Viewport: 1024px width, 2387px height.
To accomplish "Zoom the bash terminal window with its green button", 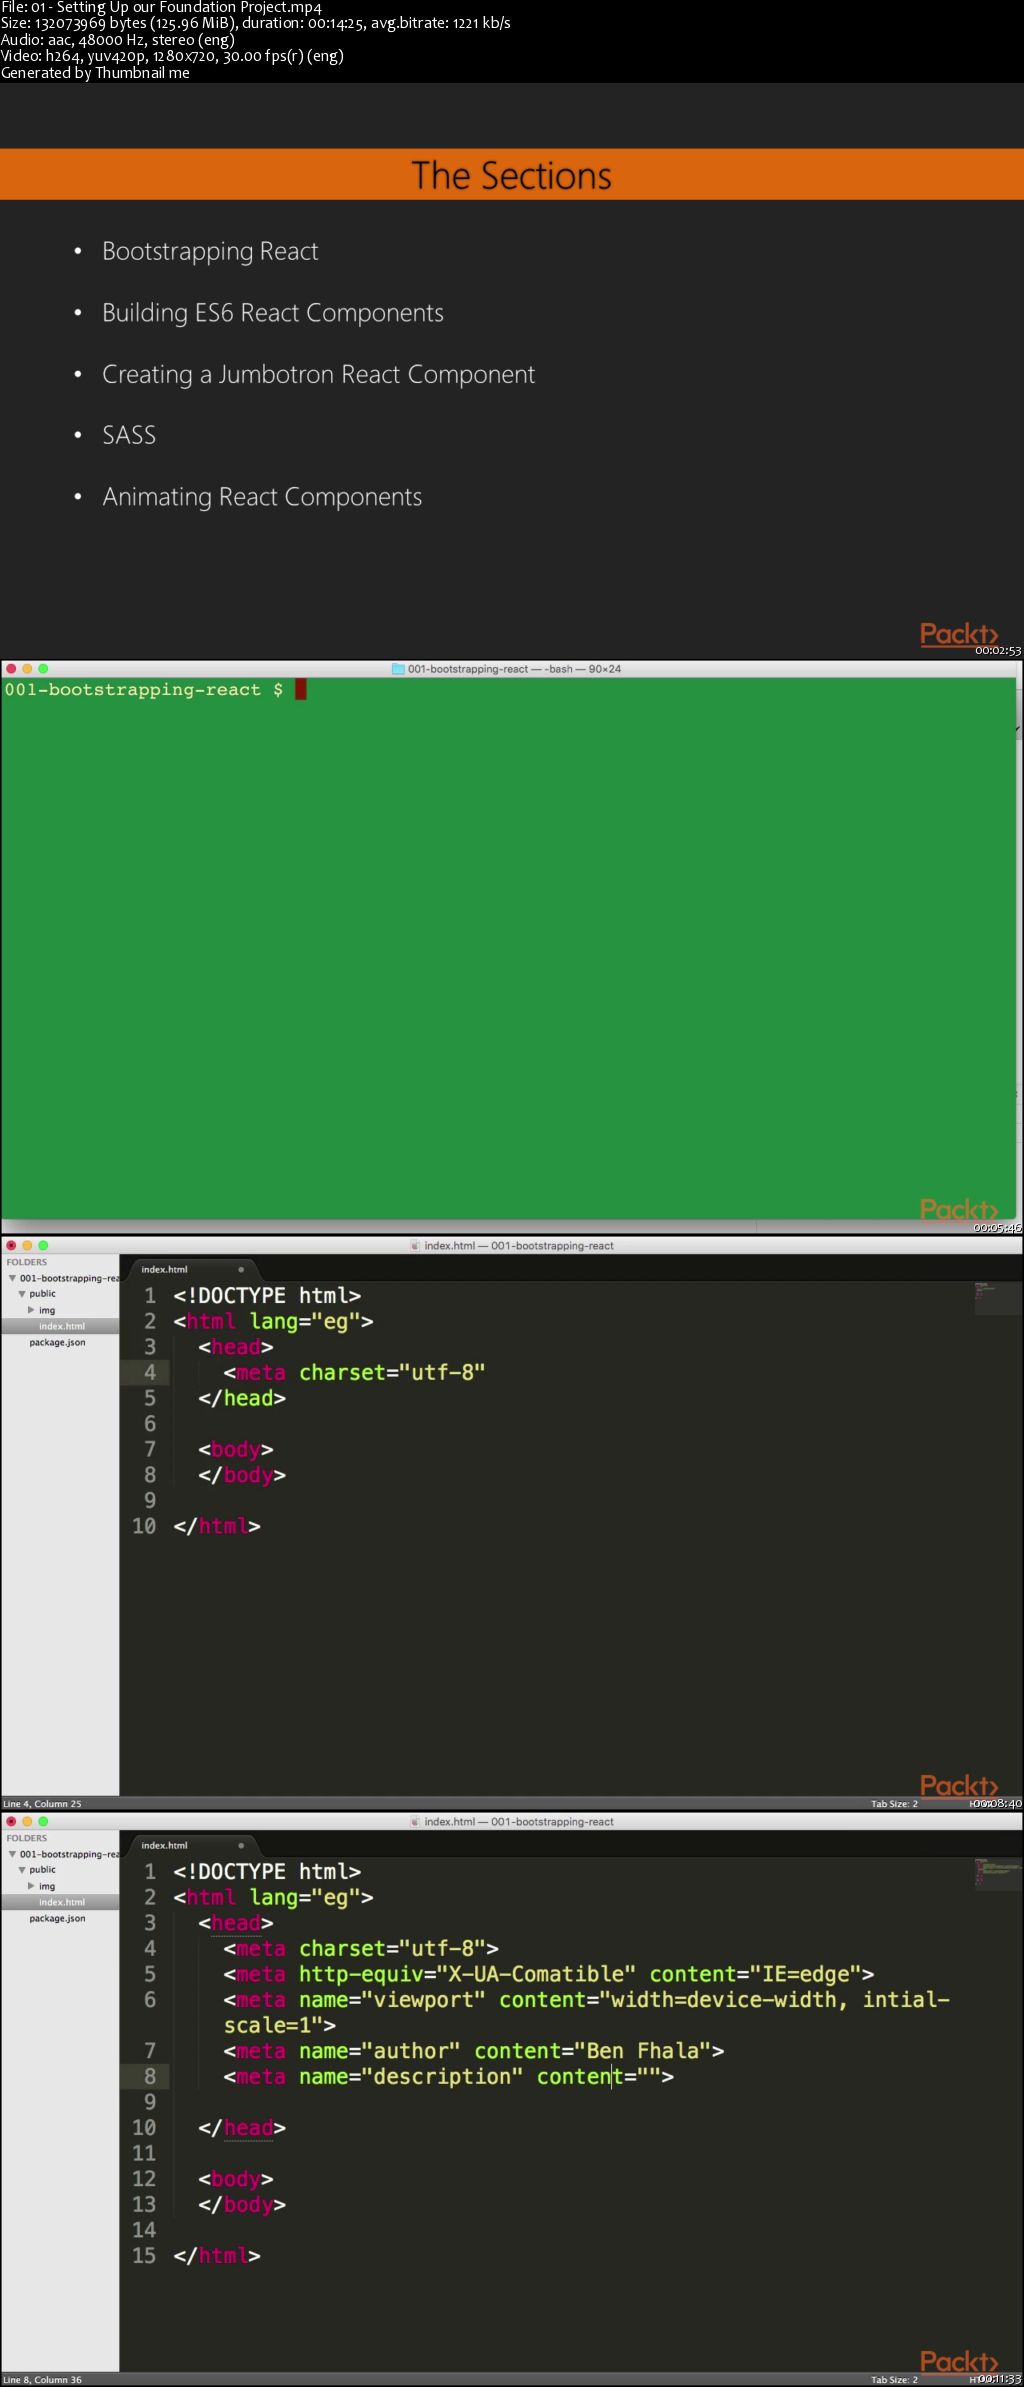I will [43, 669].
